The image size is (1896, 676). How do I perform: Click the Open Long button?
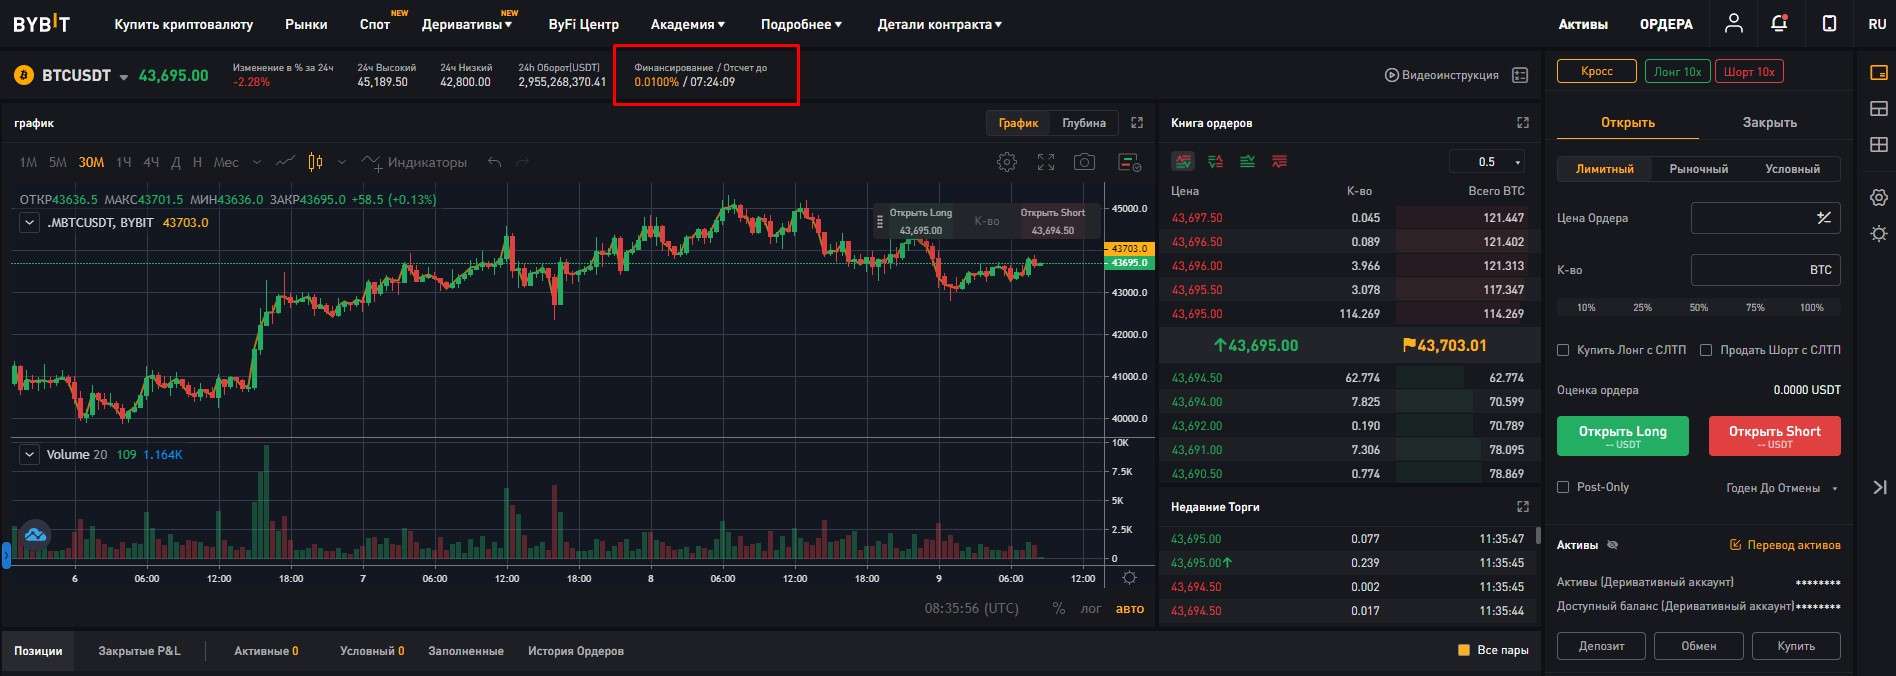pos(1622,436)
